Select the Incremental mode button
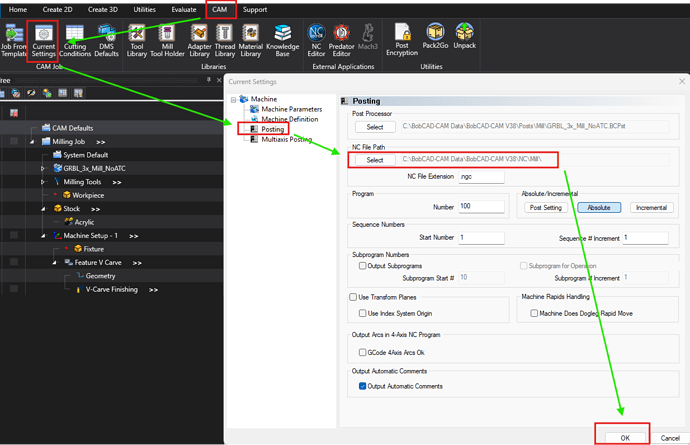 coord(650,208)
